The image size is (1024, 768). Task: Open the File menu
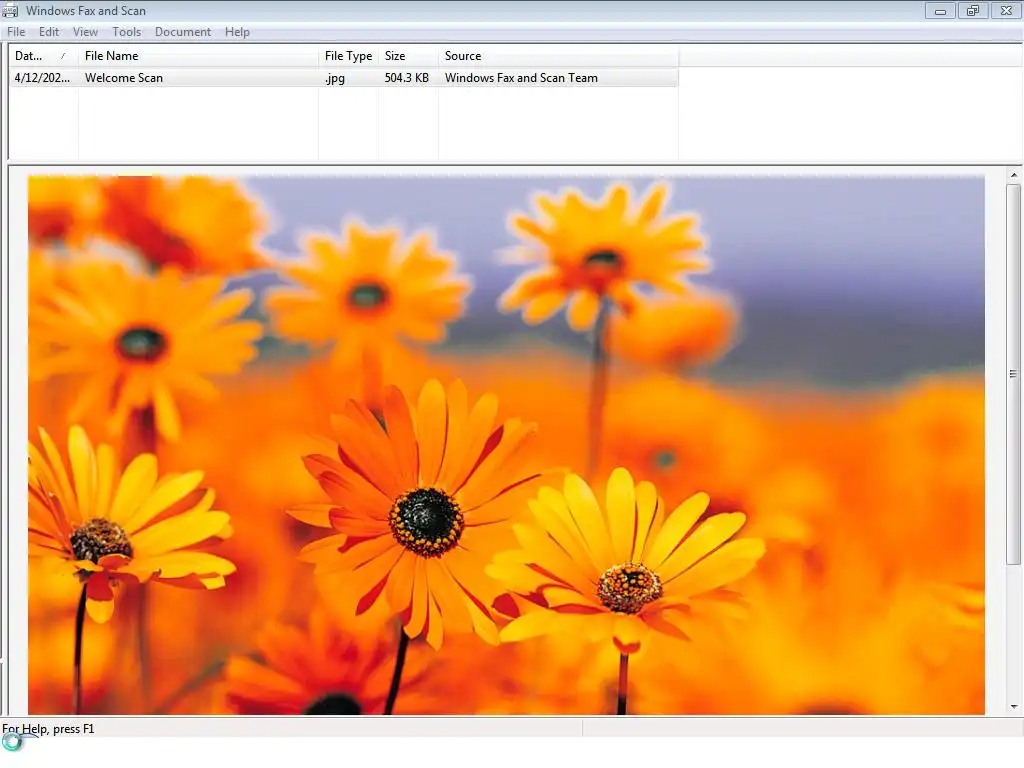pos(16,32)
